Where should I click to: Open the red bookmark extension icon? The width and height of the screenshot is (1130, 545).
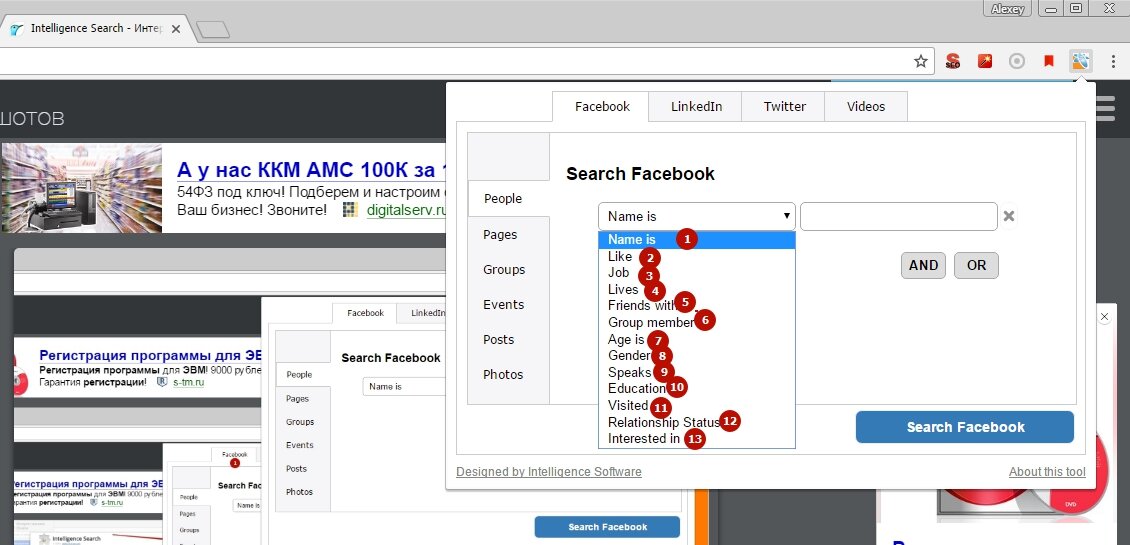tap(1049, 61)
